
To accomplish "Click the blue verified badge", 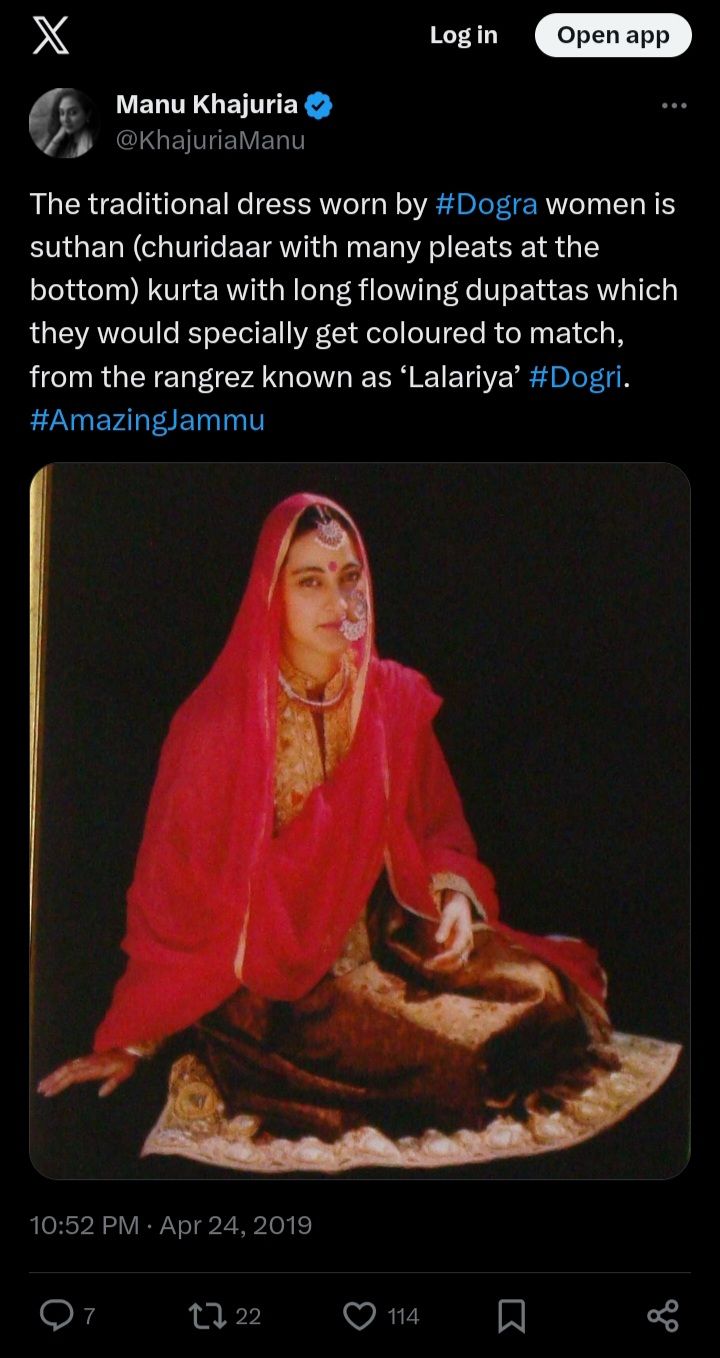I will coord(319,104).
